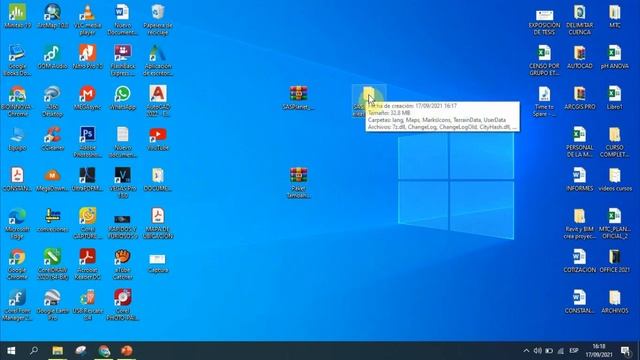Select the Equipo computer icon

point(17,139)
